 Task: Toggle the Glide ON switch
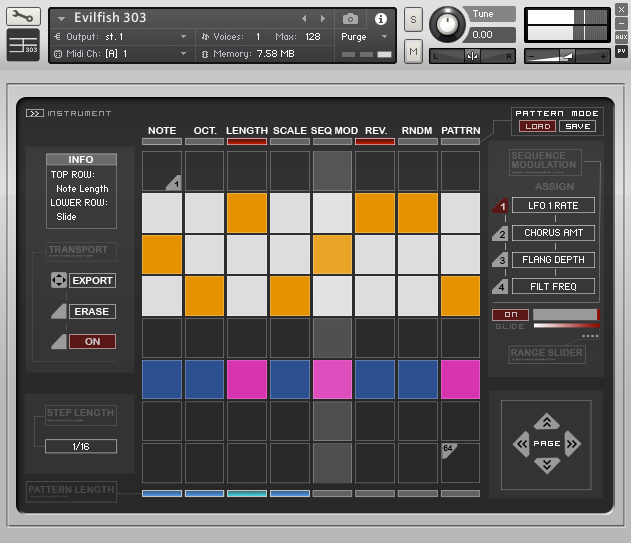point(510,315)
